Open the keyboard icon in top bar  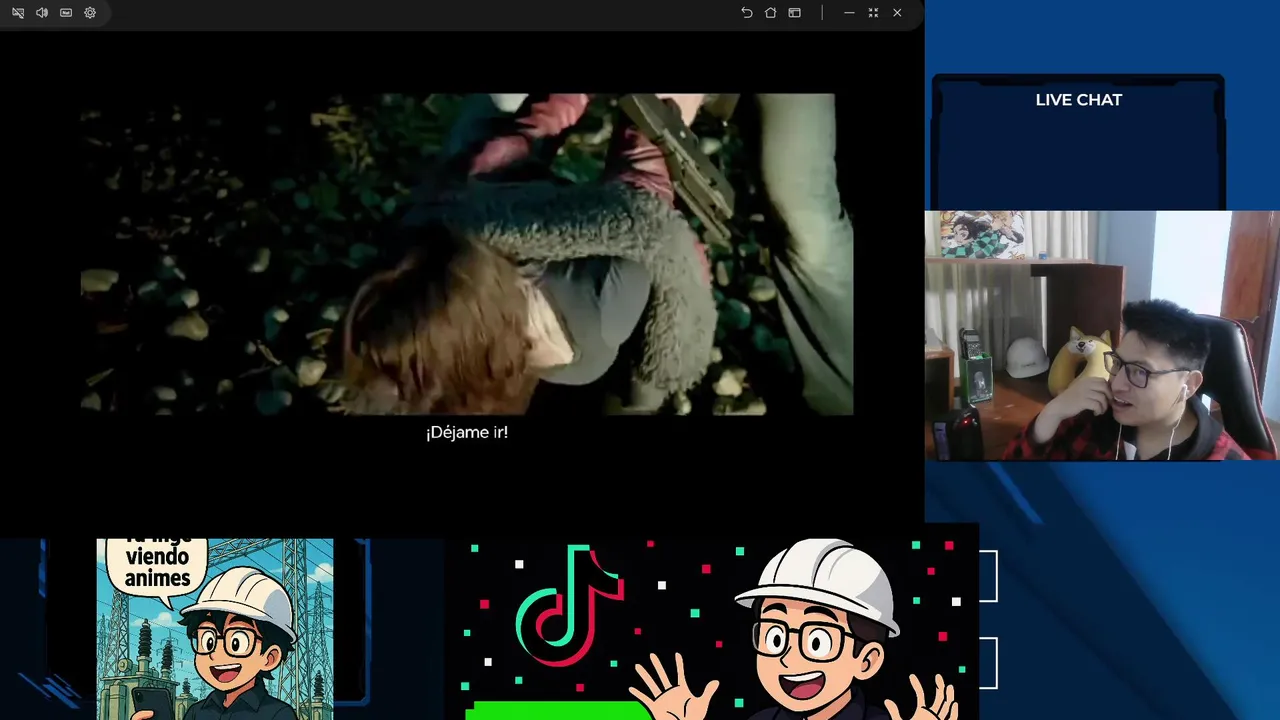click(66, 13)
